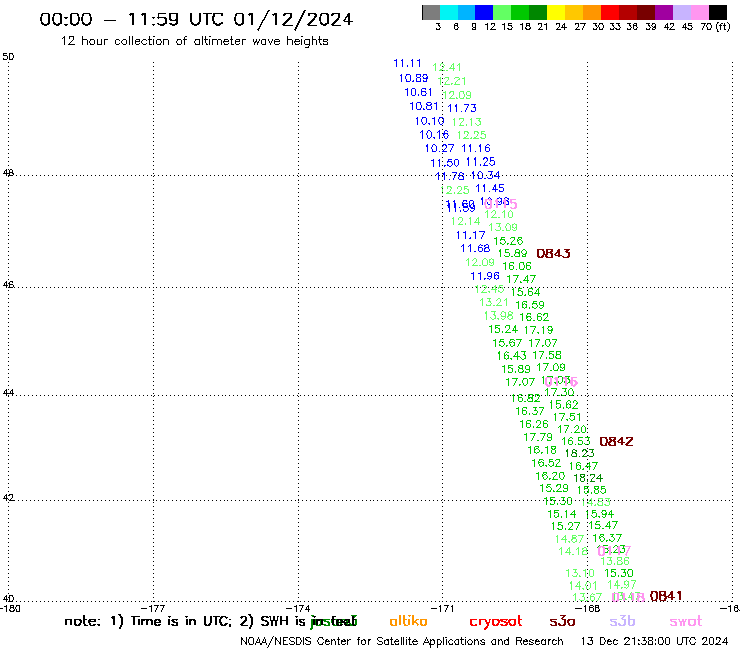Image resolution: width=740 pixels, height=650 pixels.
Task: Click the 15.94 wave height value
Action: click(599, 514)
